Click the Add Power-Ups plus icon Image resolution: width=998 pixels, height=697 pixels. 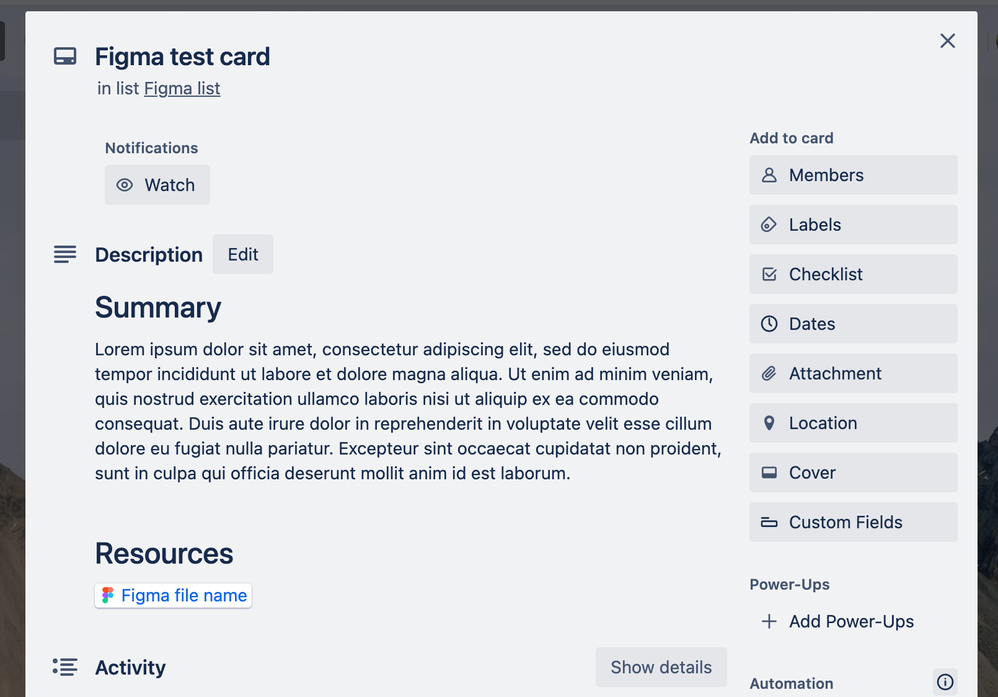click(x=769, y=621)
